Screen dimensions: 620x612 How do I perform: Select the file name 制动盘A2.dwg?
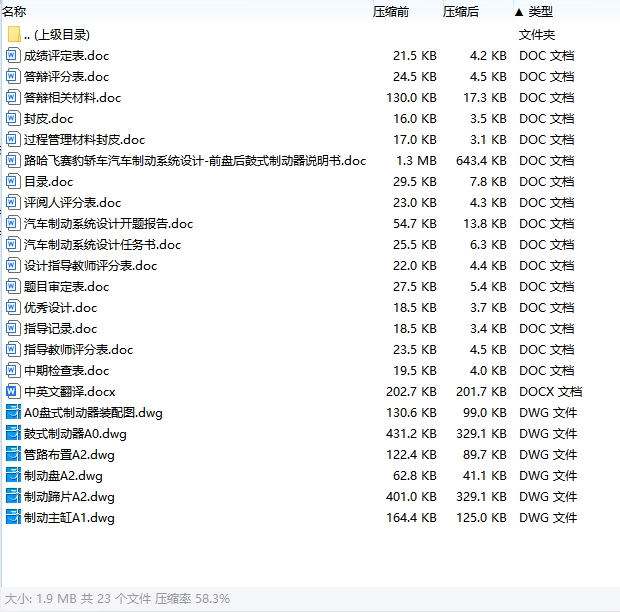(x=63, y=475)
